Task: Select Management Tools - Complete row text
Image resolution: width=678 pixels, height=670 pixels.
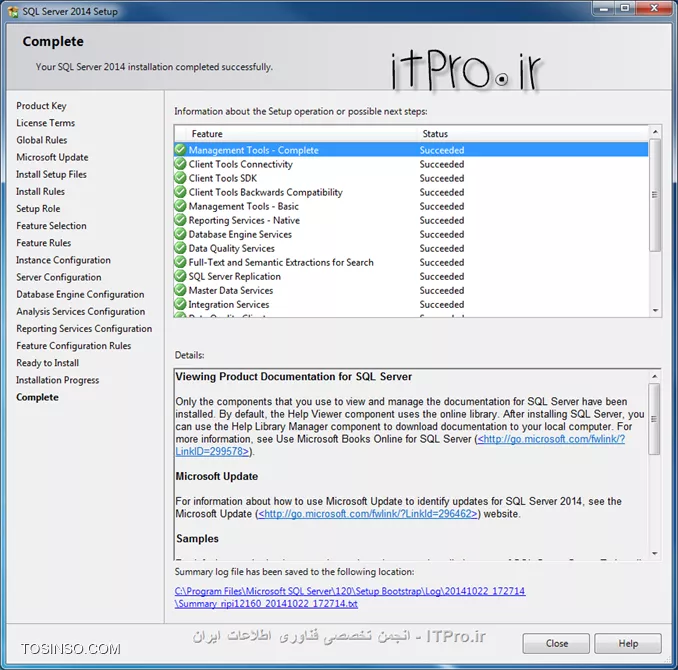Action: (x=253, y=150)
